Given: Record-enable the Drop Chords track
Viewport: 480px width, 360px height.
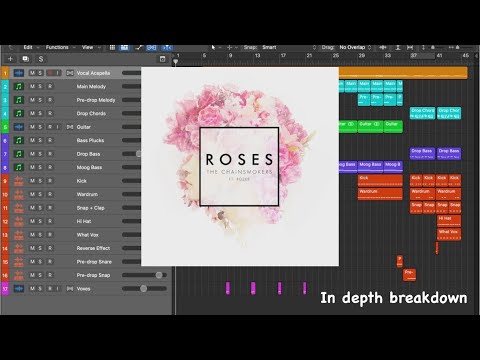Looking at the screenshot, I should coord(50,113).
